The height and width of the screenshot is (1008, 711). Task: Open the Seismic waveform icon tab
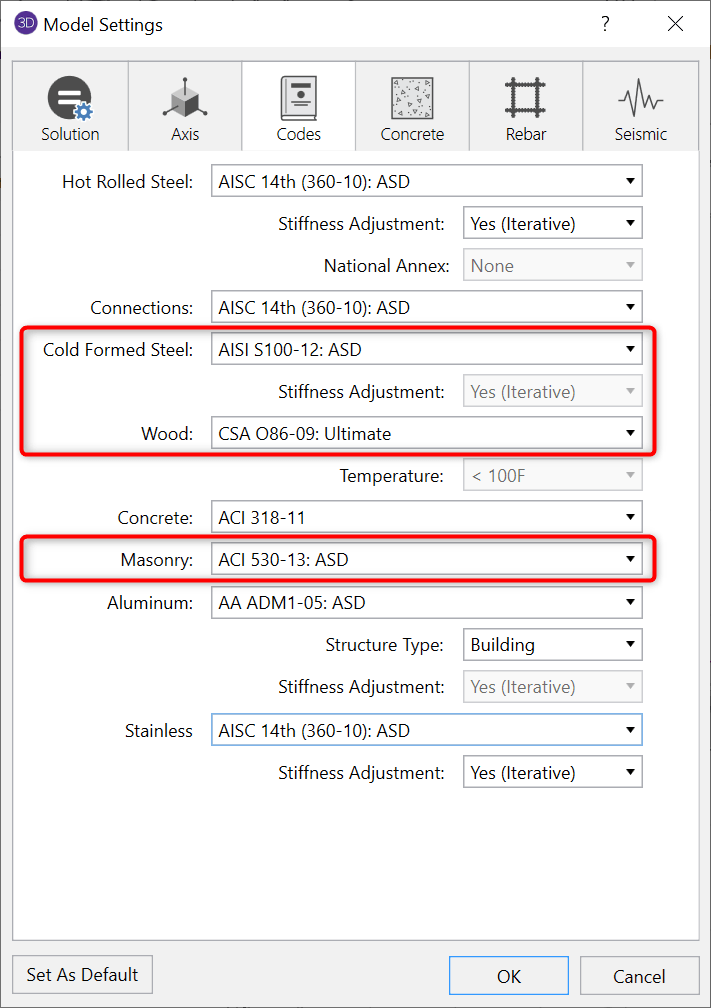pyautogui.click(x=640, y=99)
